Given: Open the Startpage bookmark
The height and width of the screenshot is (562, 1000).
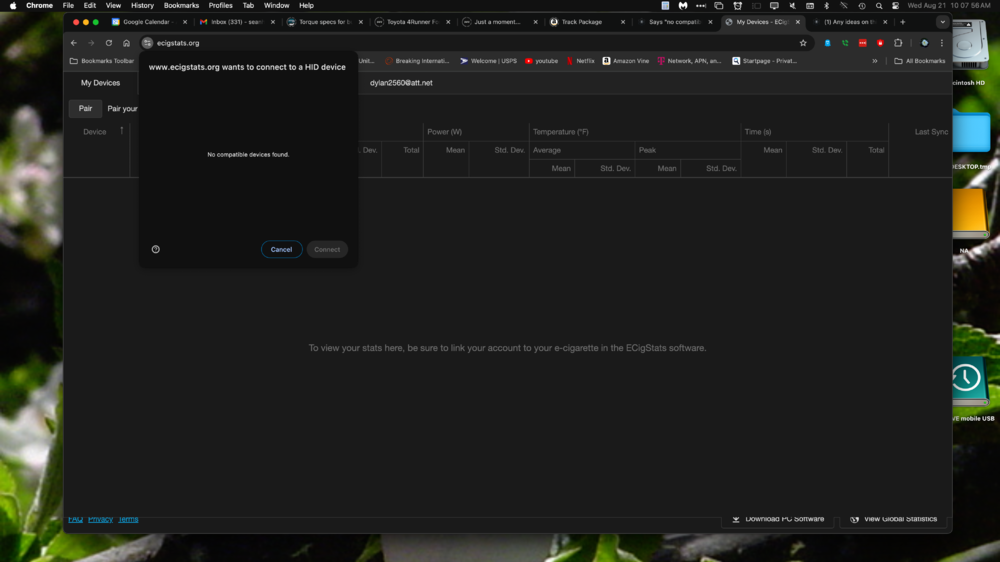Looking at the screenshot, I should coord(764,61).
